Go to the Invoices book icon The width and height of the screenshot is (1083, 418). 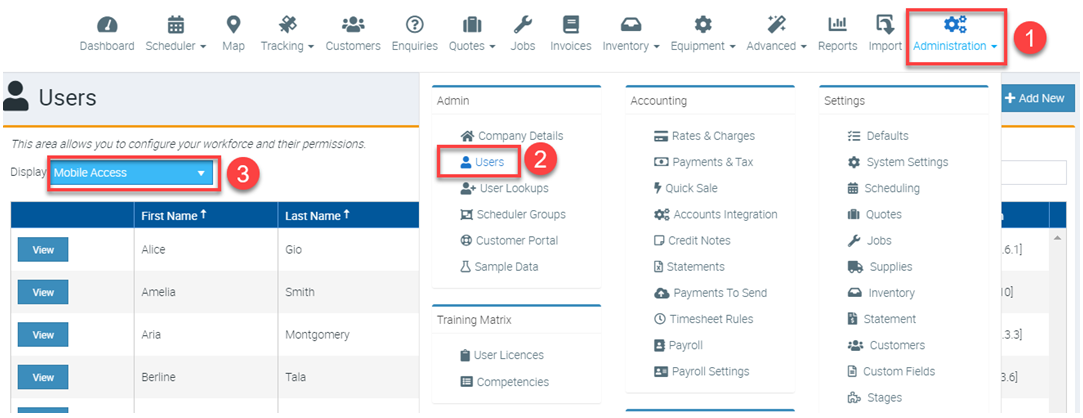pos(570,25)
